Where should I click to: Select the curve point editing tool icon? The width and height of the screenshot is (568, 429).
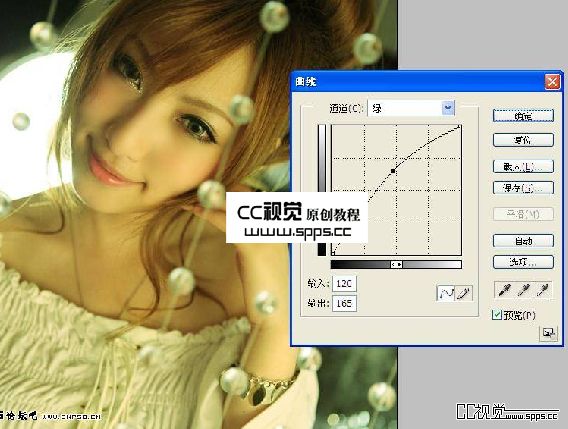(446, 293)
